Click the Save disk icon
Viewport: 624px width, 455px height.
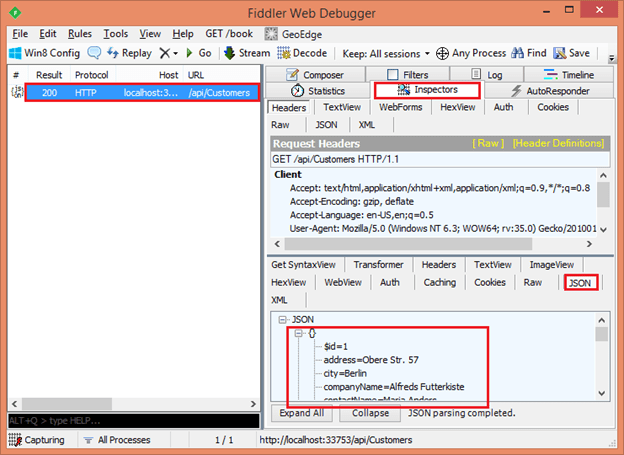(x=560, y=53)
